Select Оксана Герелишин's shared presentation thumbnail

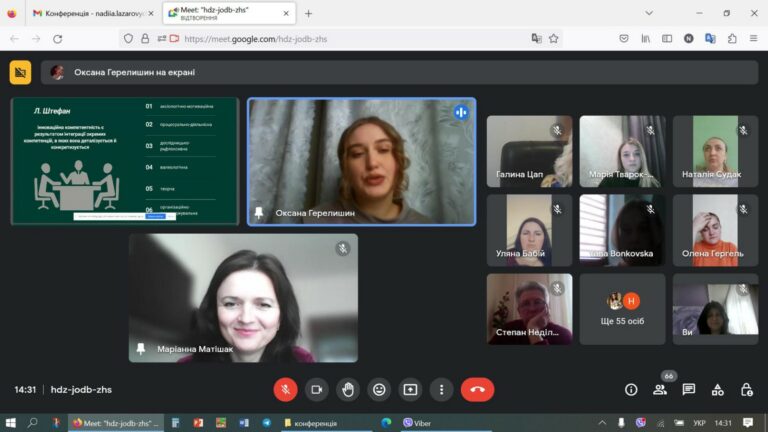point(125,161)
